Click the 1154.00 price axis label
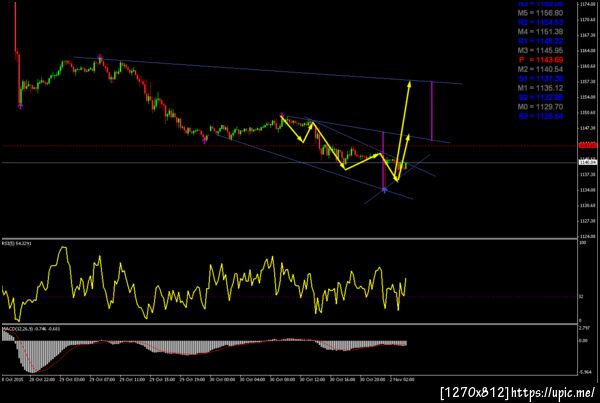 click(587, 97)
